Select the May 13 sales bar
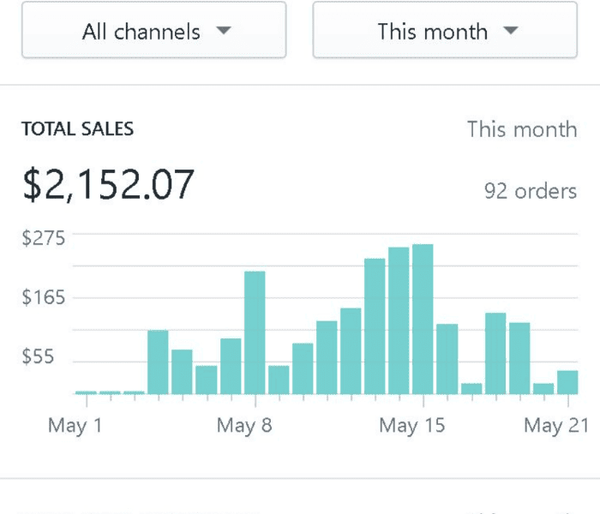The width and height of the screenshot is (600, 514). [x=375, y=326]
